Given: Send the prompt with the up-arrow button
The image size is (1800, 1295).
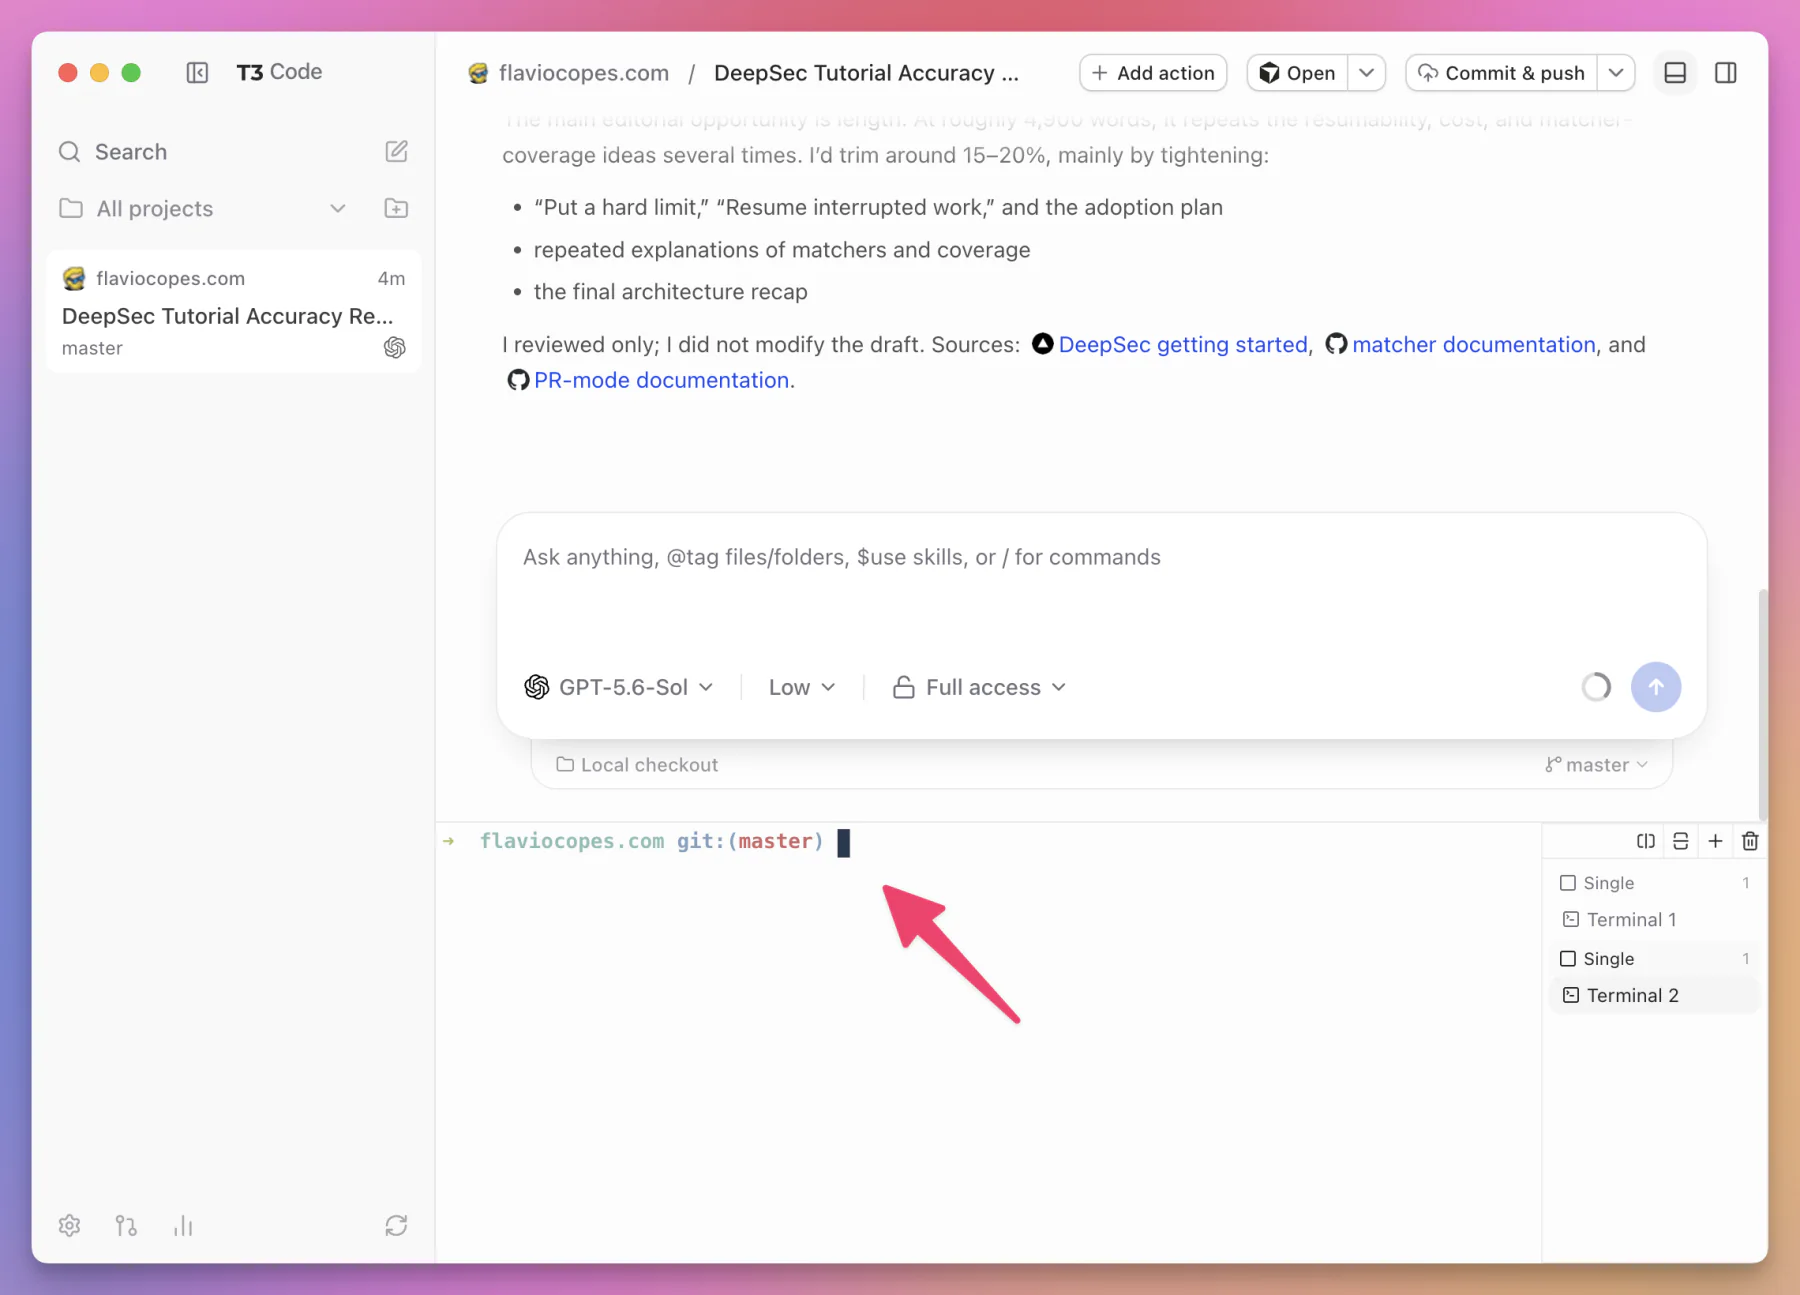Looking at the screenshot, I should [1656, 687].
